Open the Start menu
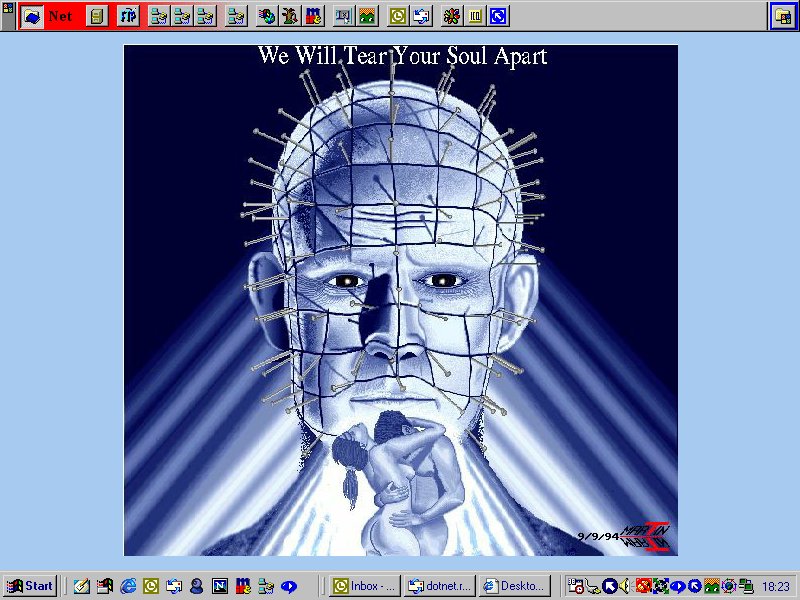 click(x=29, y=586)
